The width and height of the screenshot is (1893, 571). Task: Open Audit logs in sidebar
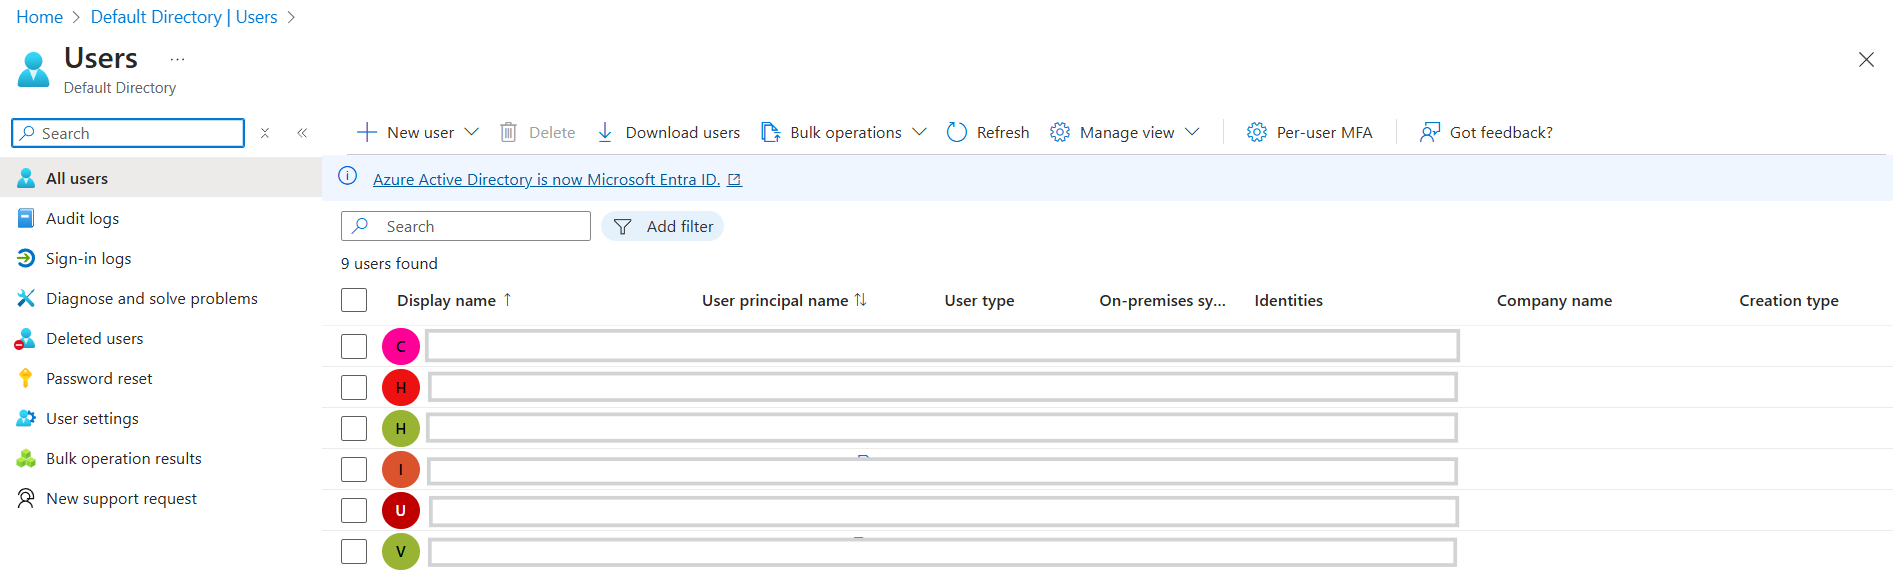(82, 218)
